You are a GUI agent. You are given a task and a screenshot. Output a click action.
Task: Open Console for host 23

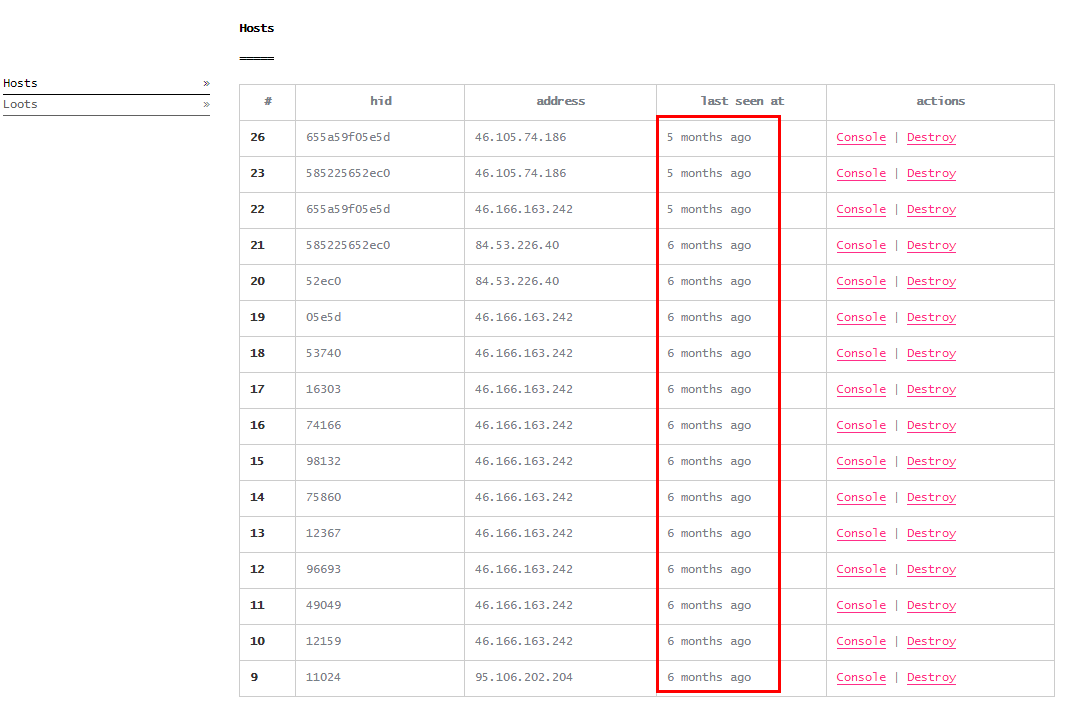point(861,173)
